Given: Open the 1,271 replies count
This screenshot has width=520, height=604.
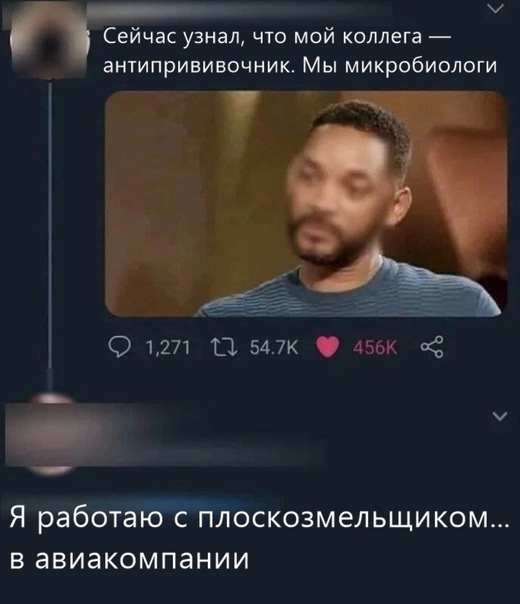Looking at the screenshot, I should click(168, 348).
